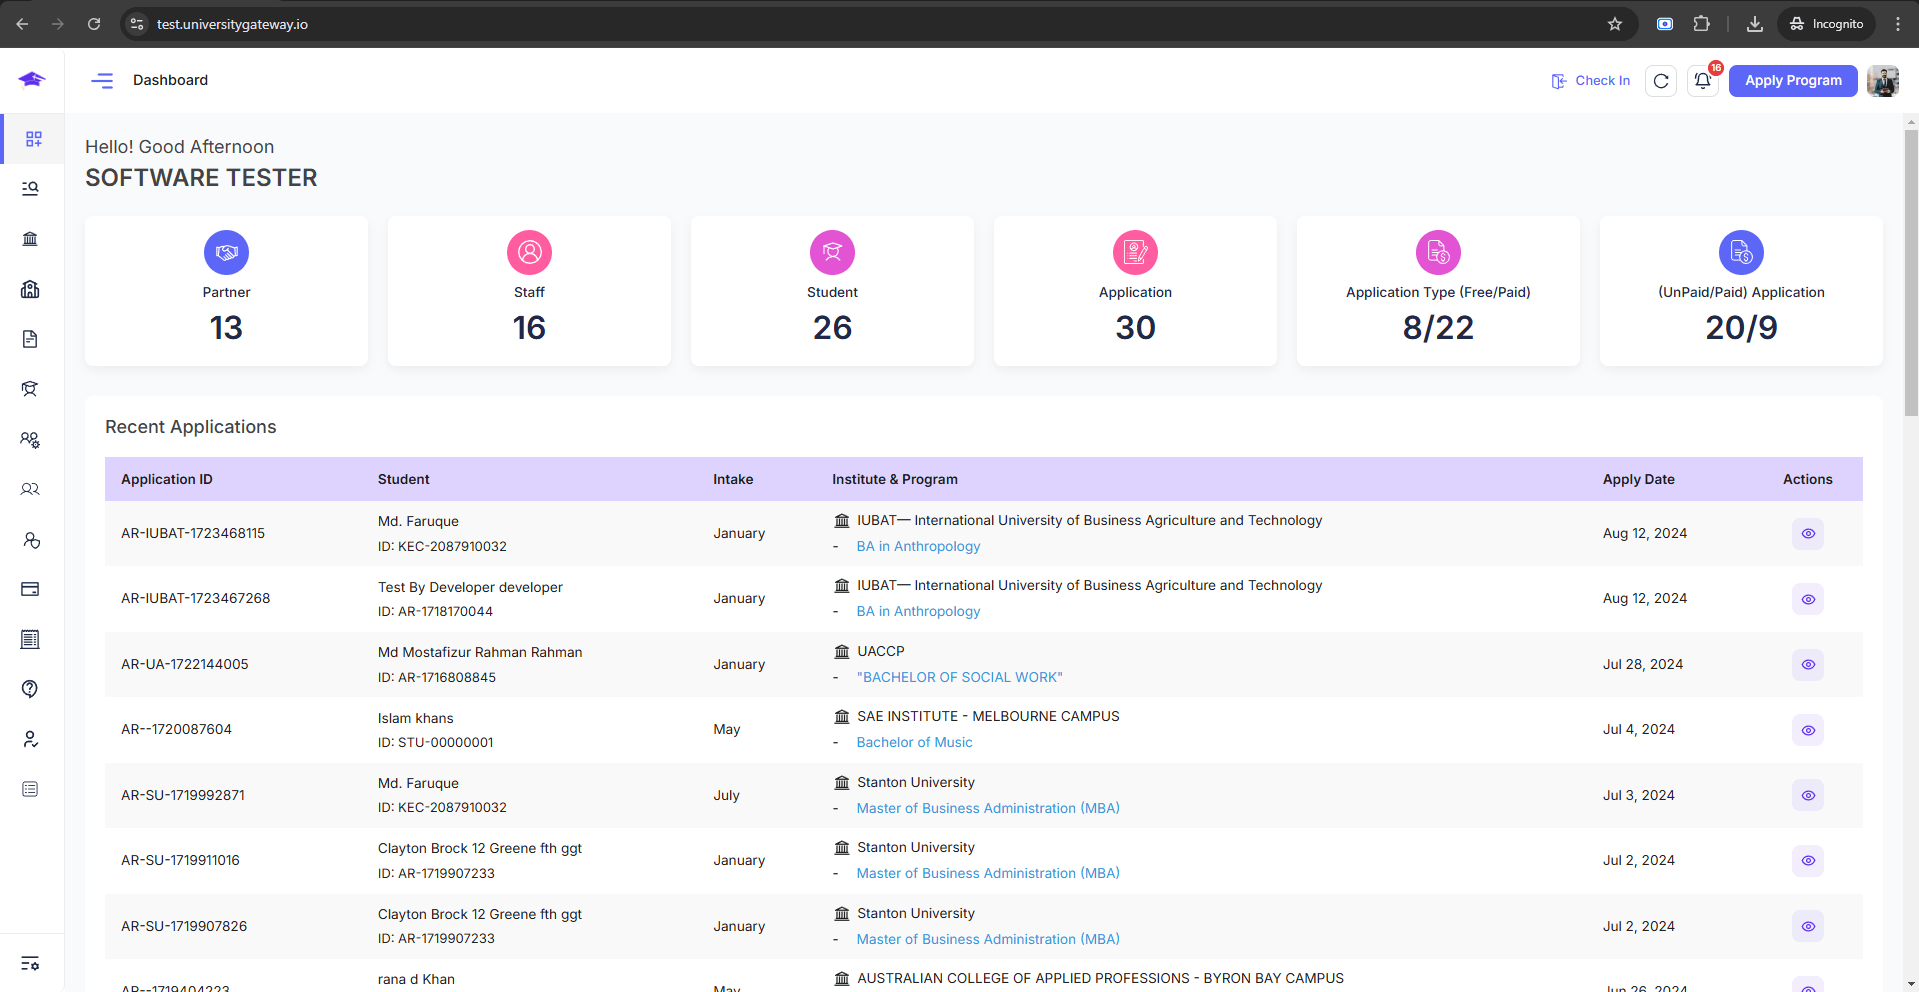1919x992 pixels.
Task: View application AR-SU-1719992871 via eye icon
Action: click(1807, 796)
